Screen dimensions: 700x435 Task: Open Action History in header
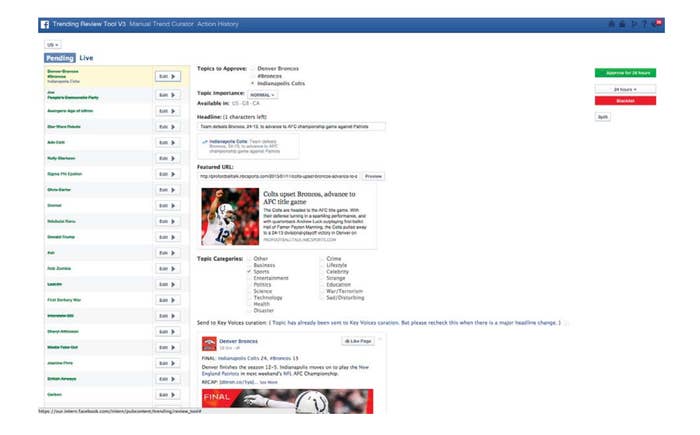tap(218, 24)
